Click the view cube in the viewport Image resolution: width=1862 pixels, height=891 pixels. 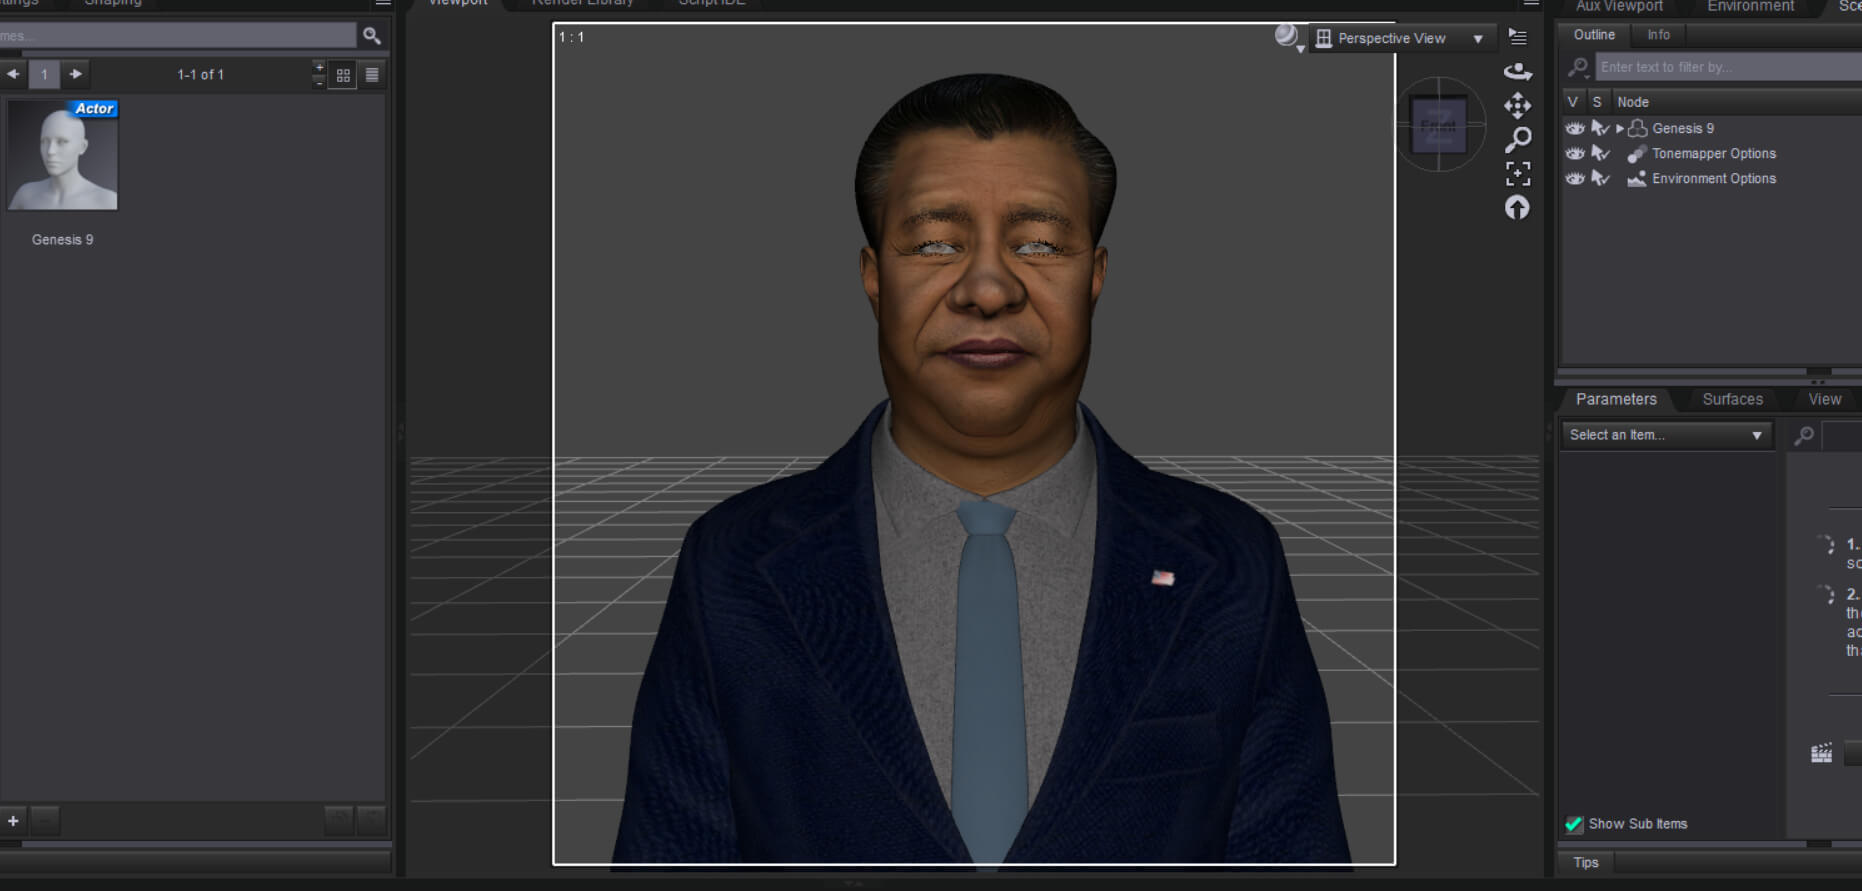(x=1439, y=125)
